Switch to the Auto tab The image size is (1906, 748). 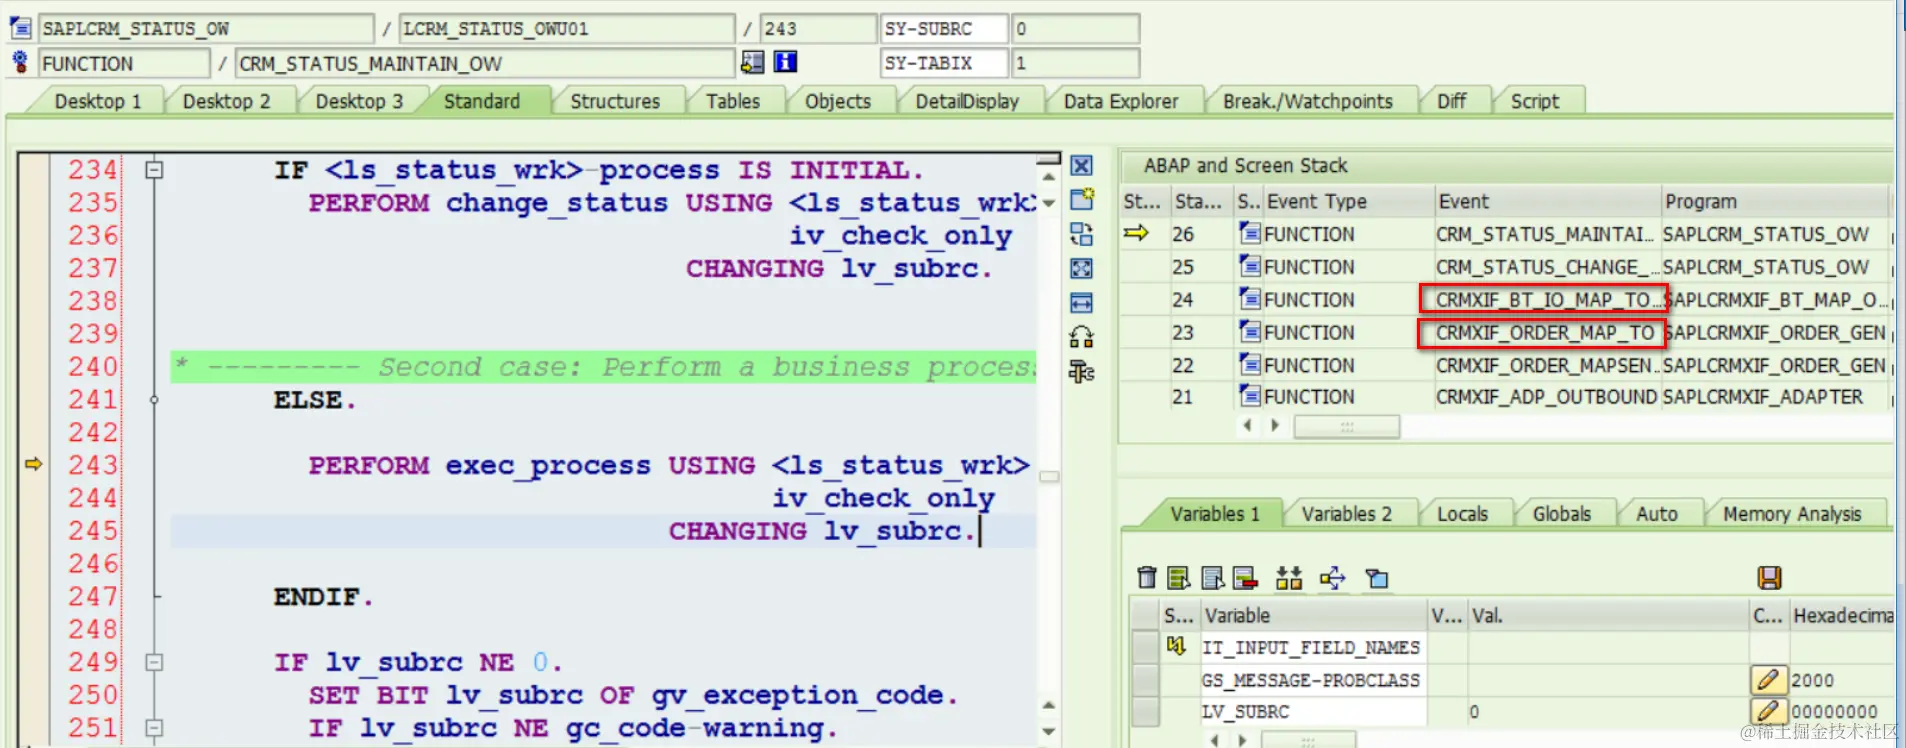tap(1656, 514)
